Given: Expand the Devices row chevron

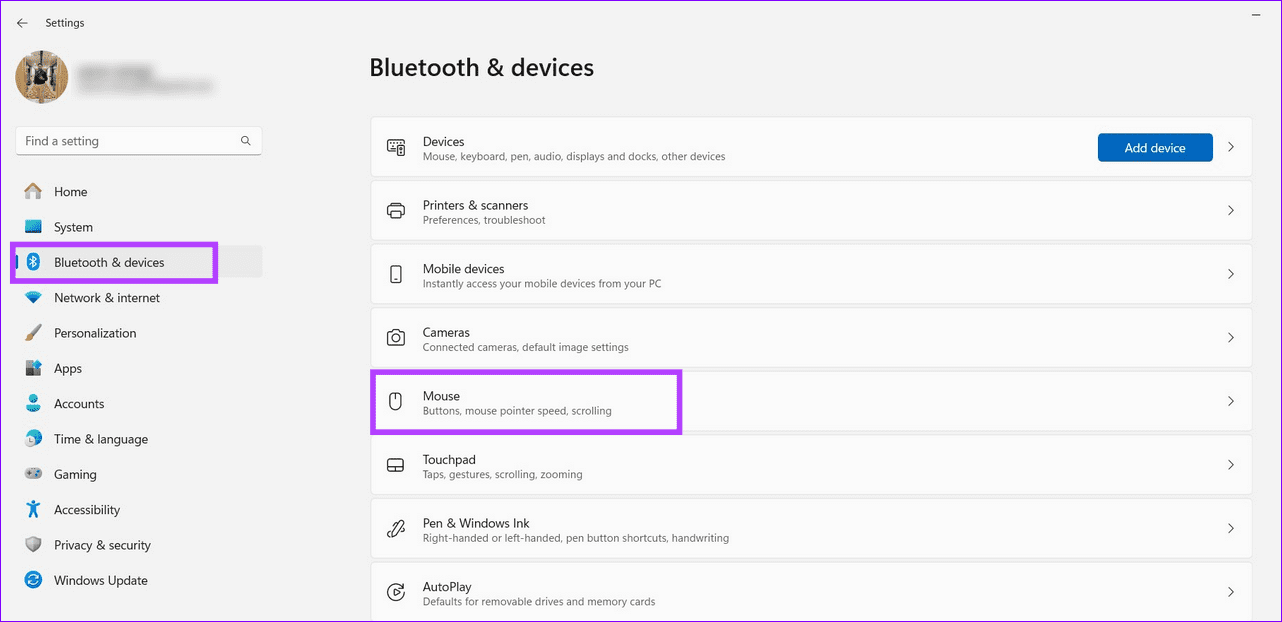Looking at the screenshot, I should point(1231,147).
